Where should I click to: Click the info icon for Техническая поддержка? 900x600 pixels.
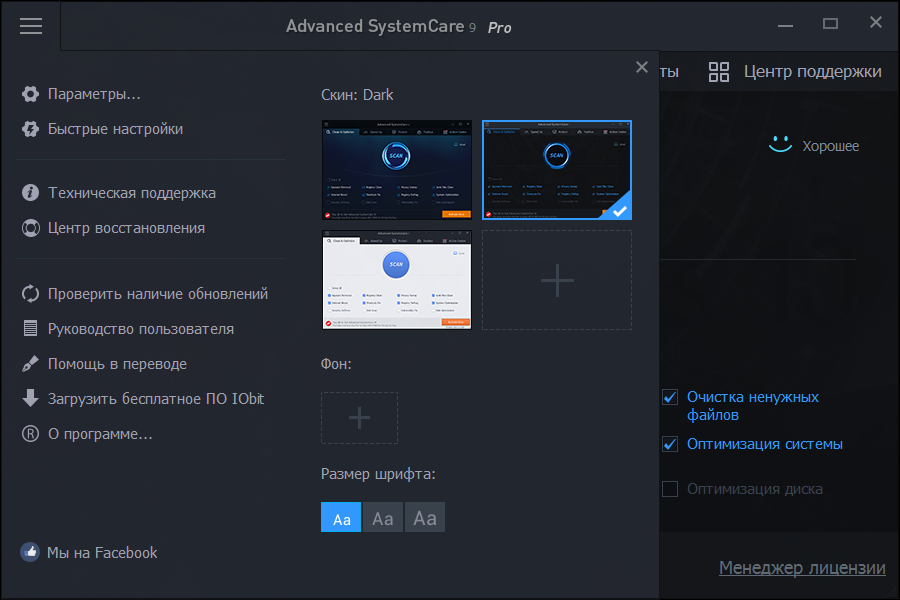click(x=30, y=193)
